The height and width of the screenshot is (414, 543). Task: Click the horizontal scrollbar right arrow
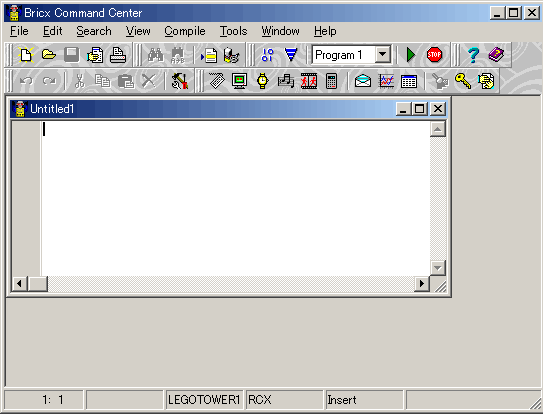coord(422,284)
